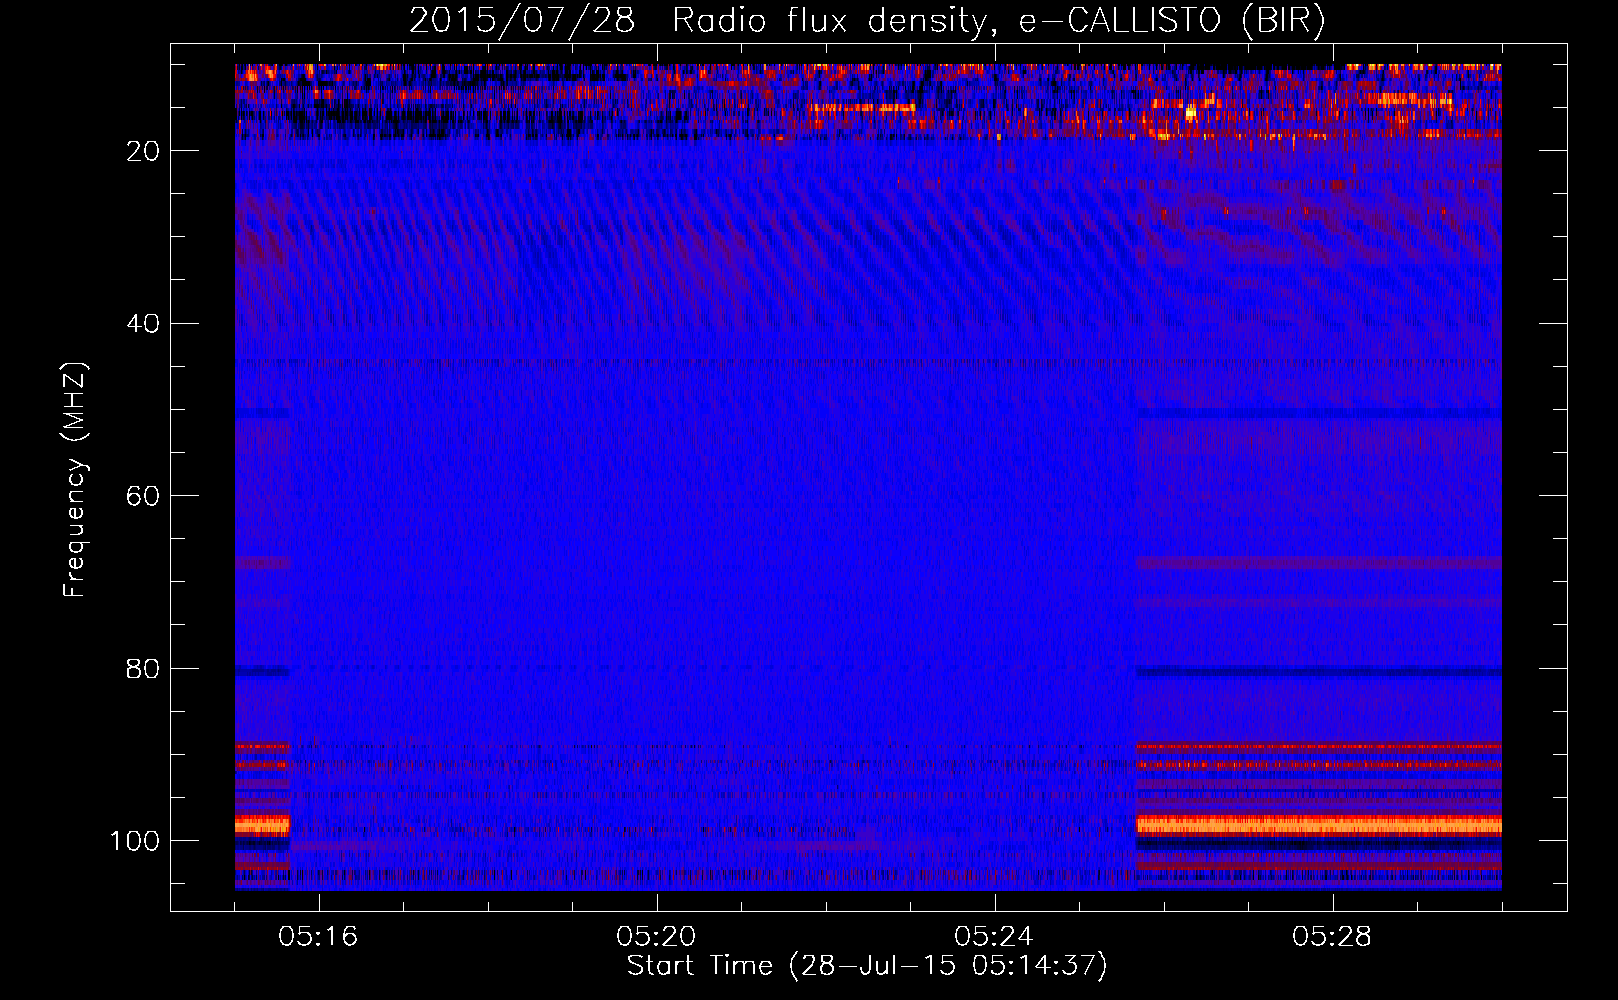1618x1000 pixels.
Task: Click the '60' frequency tick label
Action: [x=144, y=497]
